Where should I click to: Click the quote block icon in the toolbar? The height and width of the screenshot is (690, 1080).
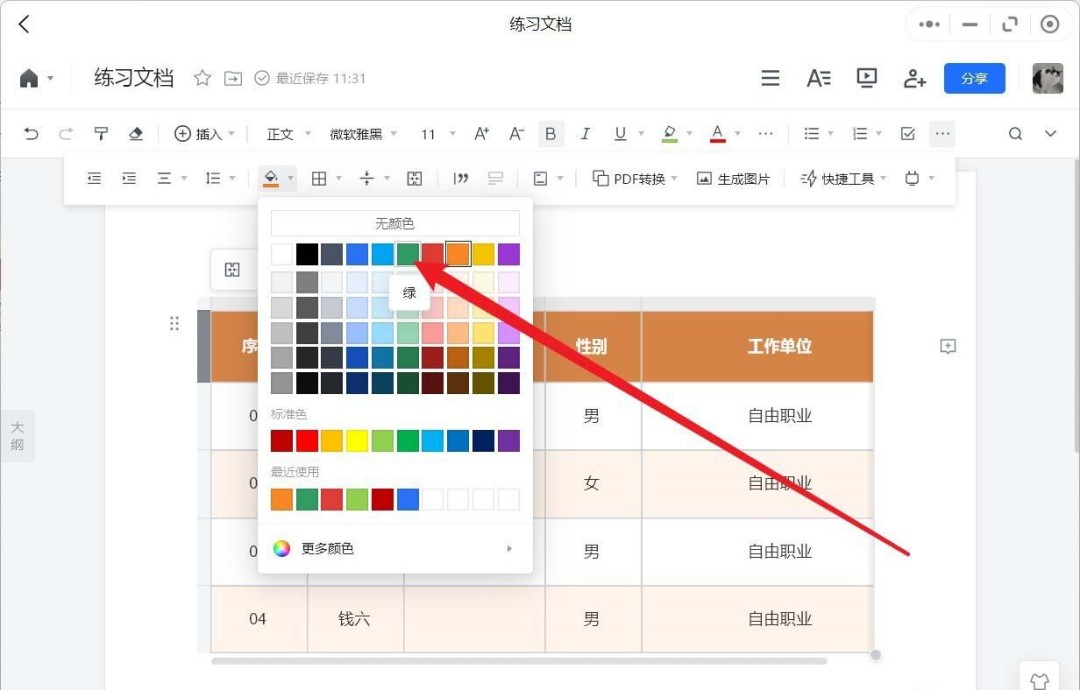point(460,177)
